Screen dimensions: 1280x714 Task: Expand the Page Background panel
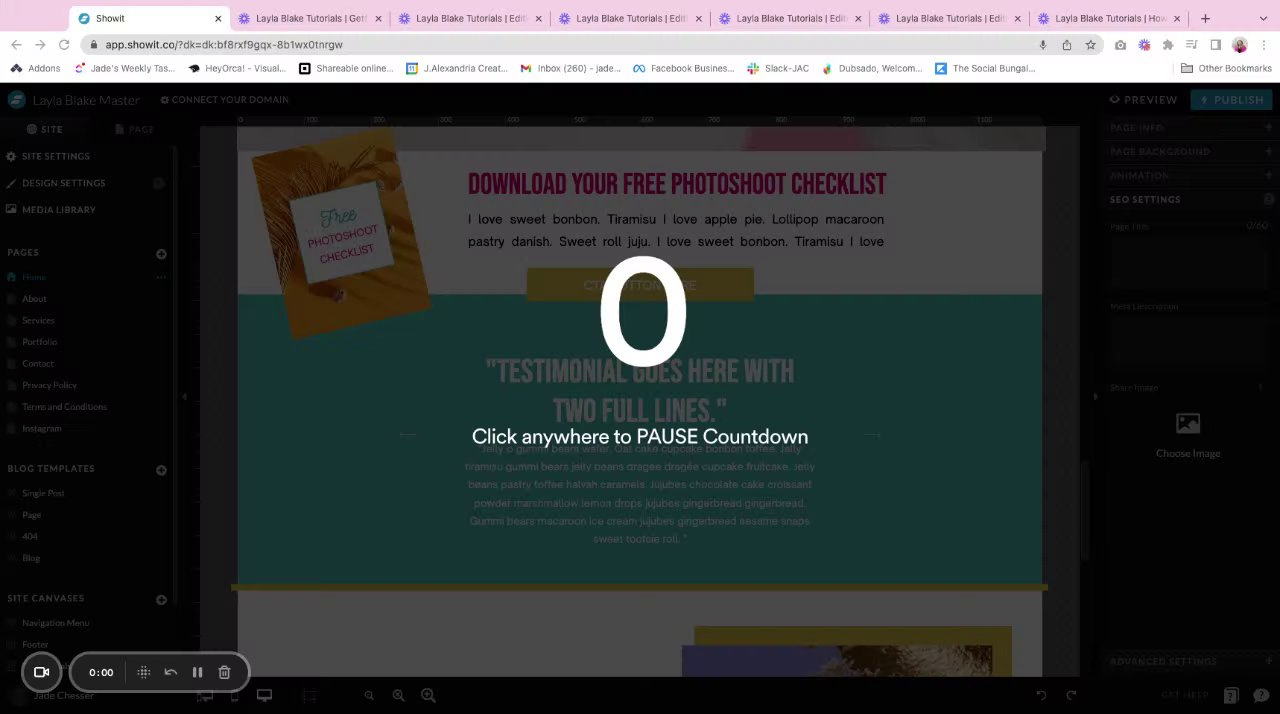(x=1191, y=152)
